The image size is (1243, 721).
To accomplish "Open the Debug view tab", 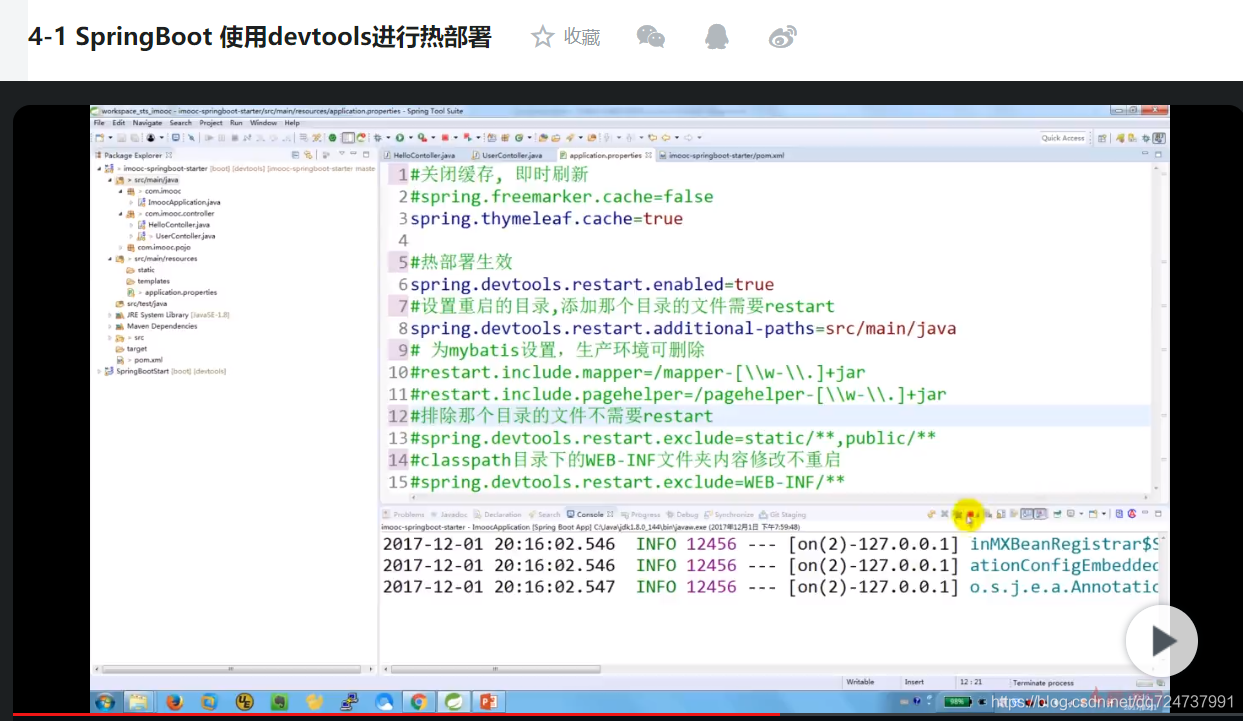I will click(x=683, y=514).
